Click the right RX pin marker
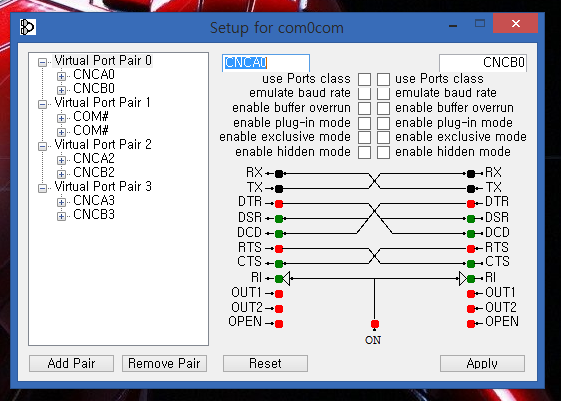Viewport: 561px width, 401px height. click(471, 174)
